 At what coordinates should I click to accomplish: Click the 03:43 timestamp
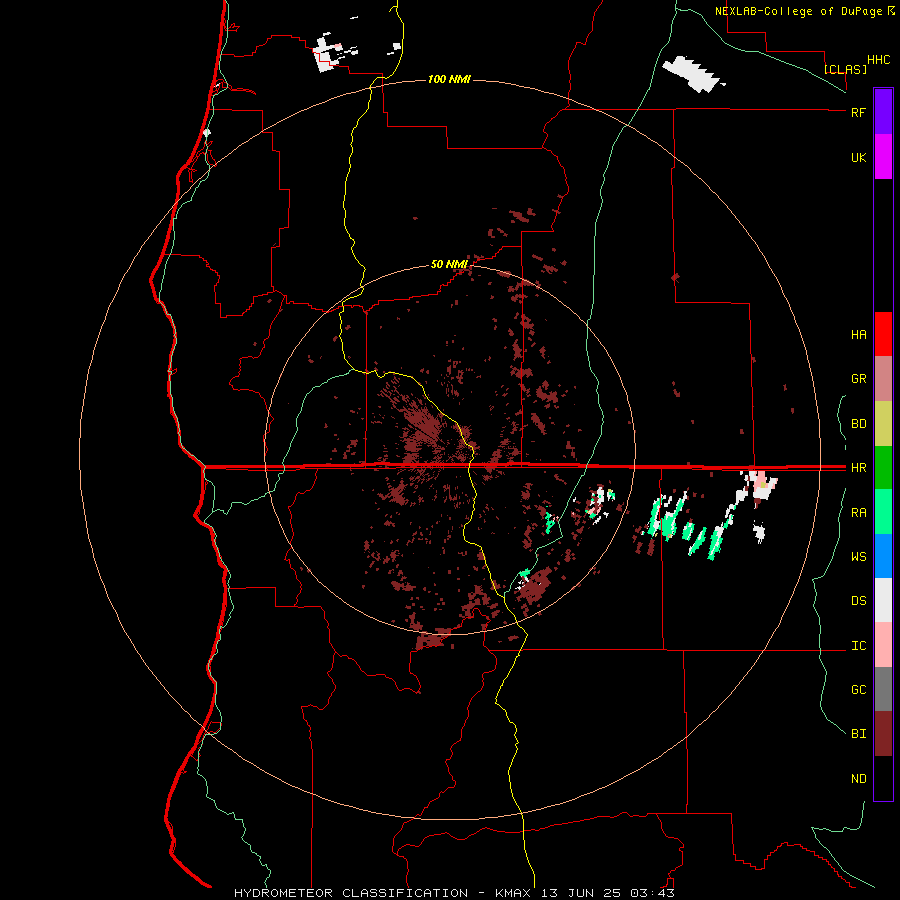coord(651,893)
